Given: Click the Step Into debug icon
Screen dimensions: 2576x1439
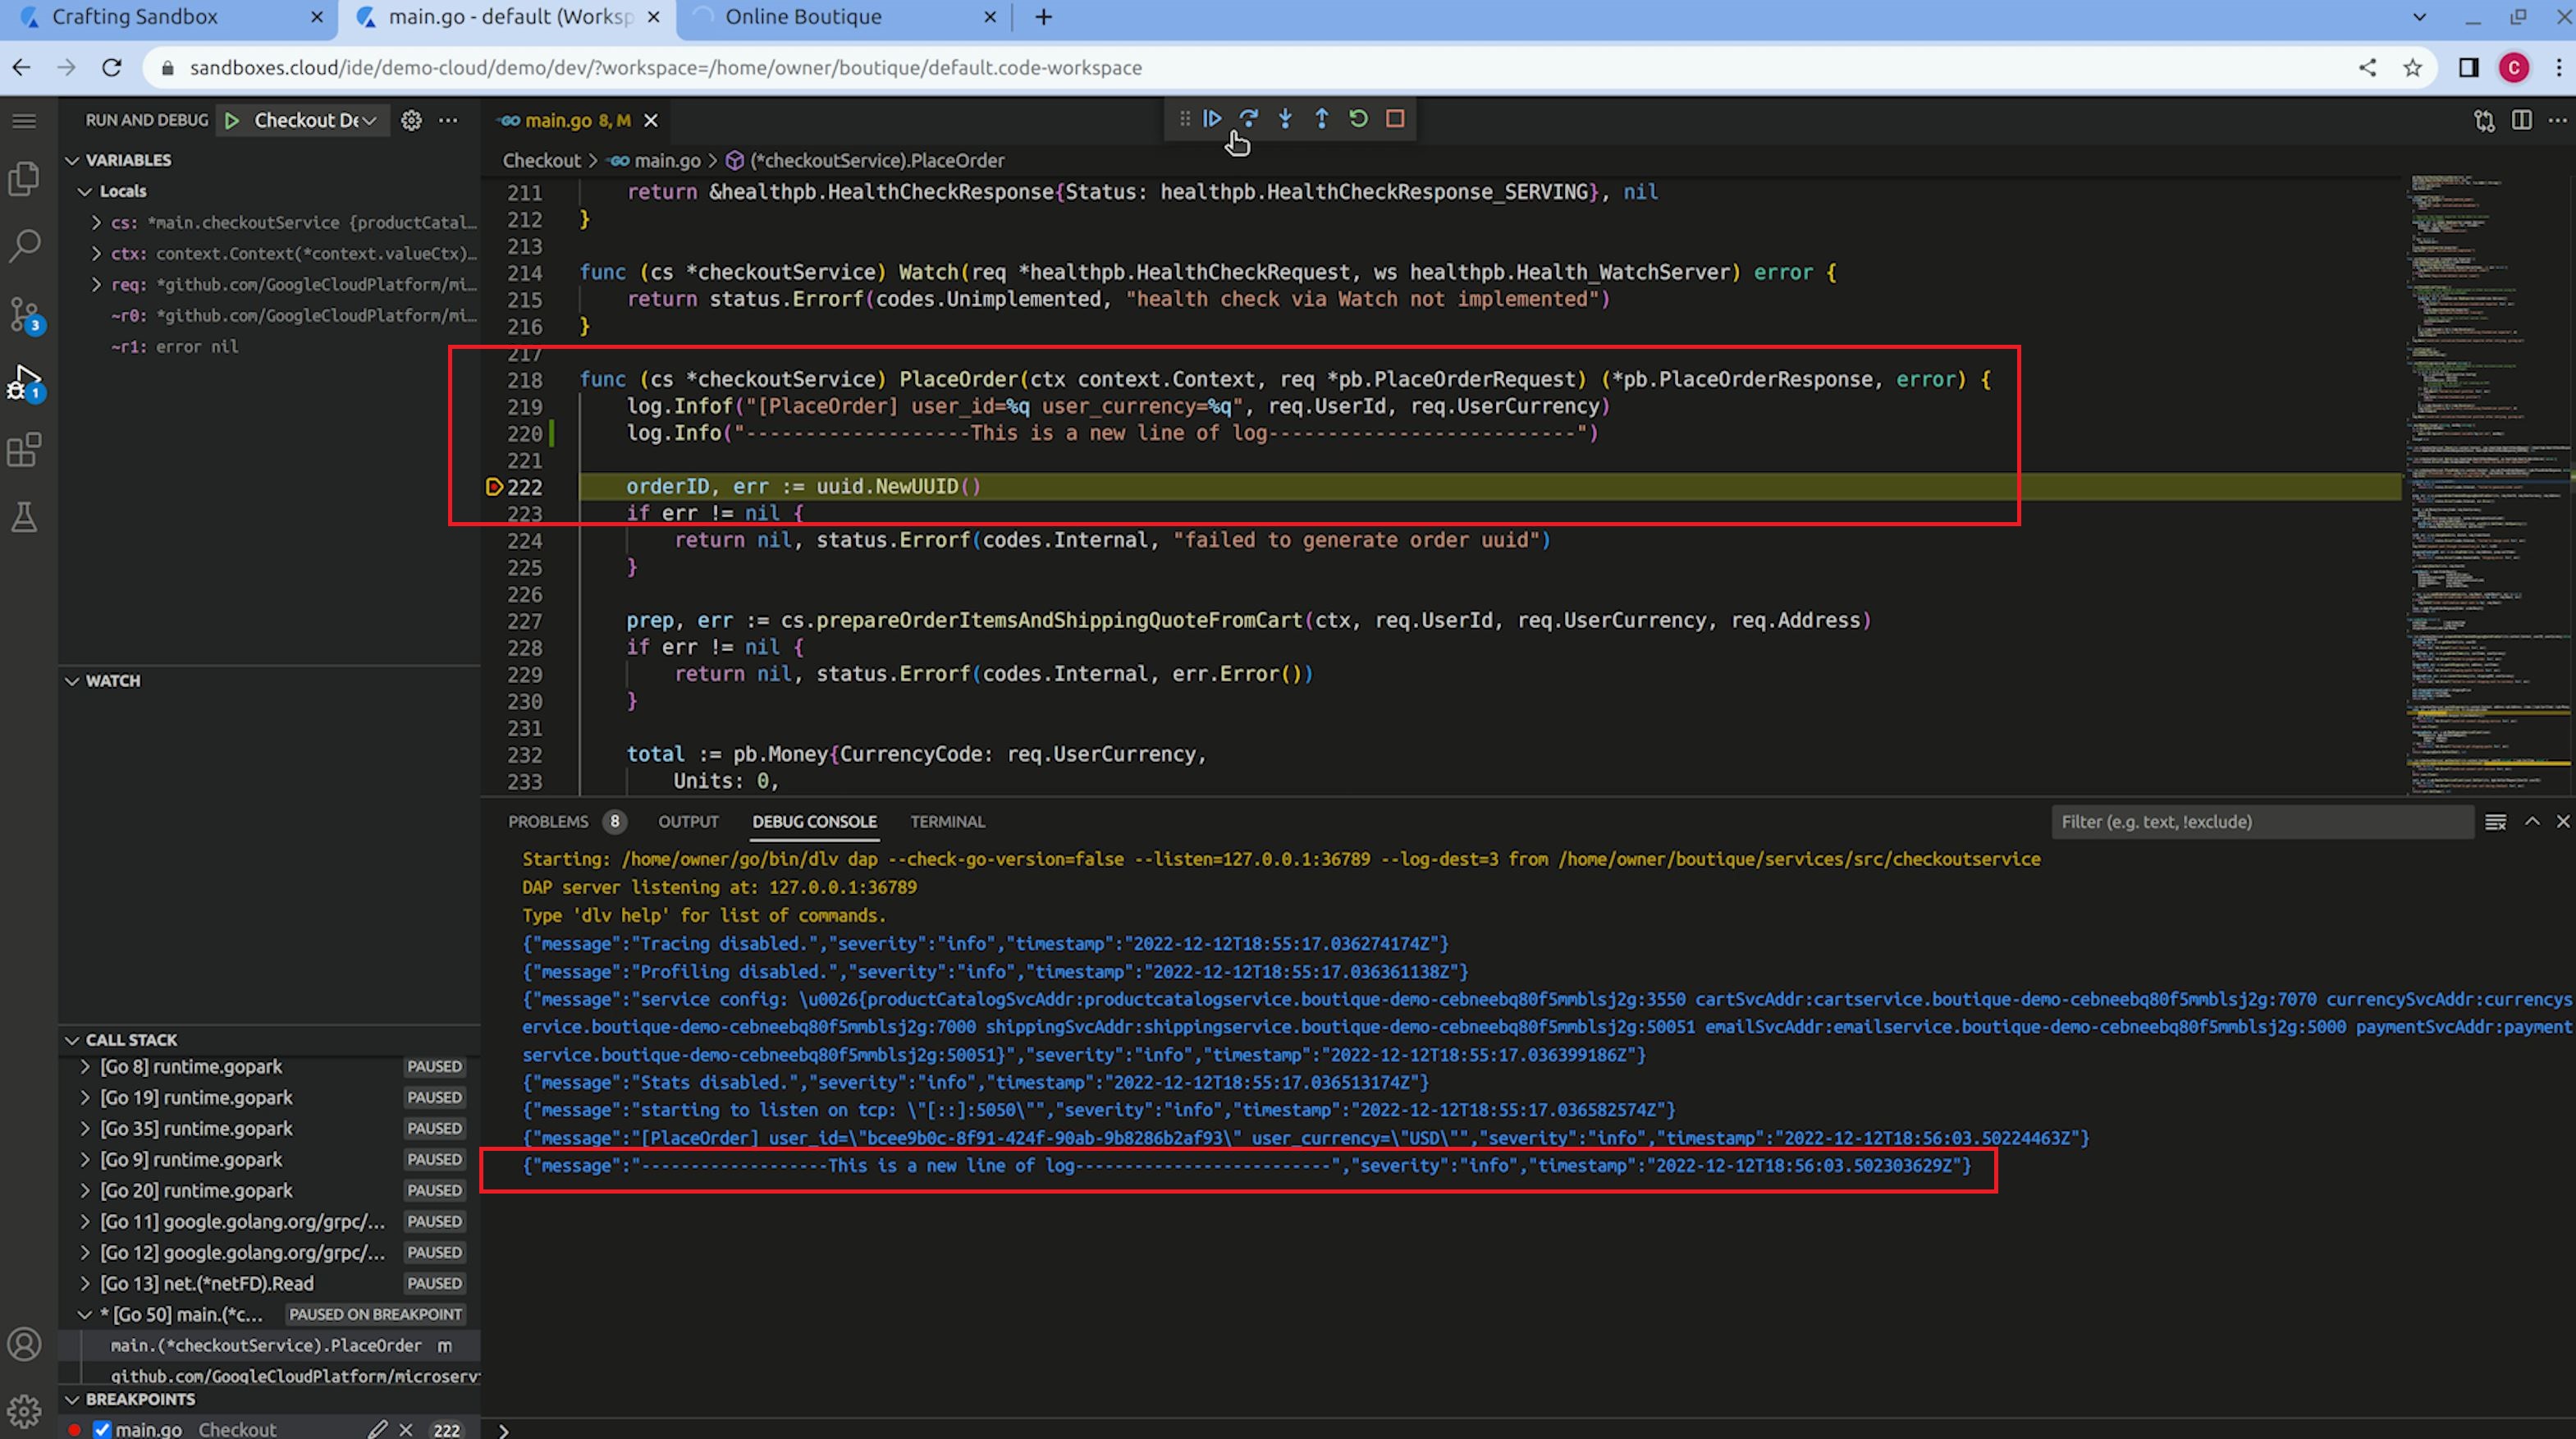Looking at the screenshot, I should [x=1285, y=119].
